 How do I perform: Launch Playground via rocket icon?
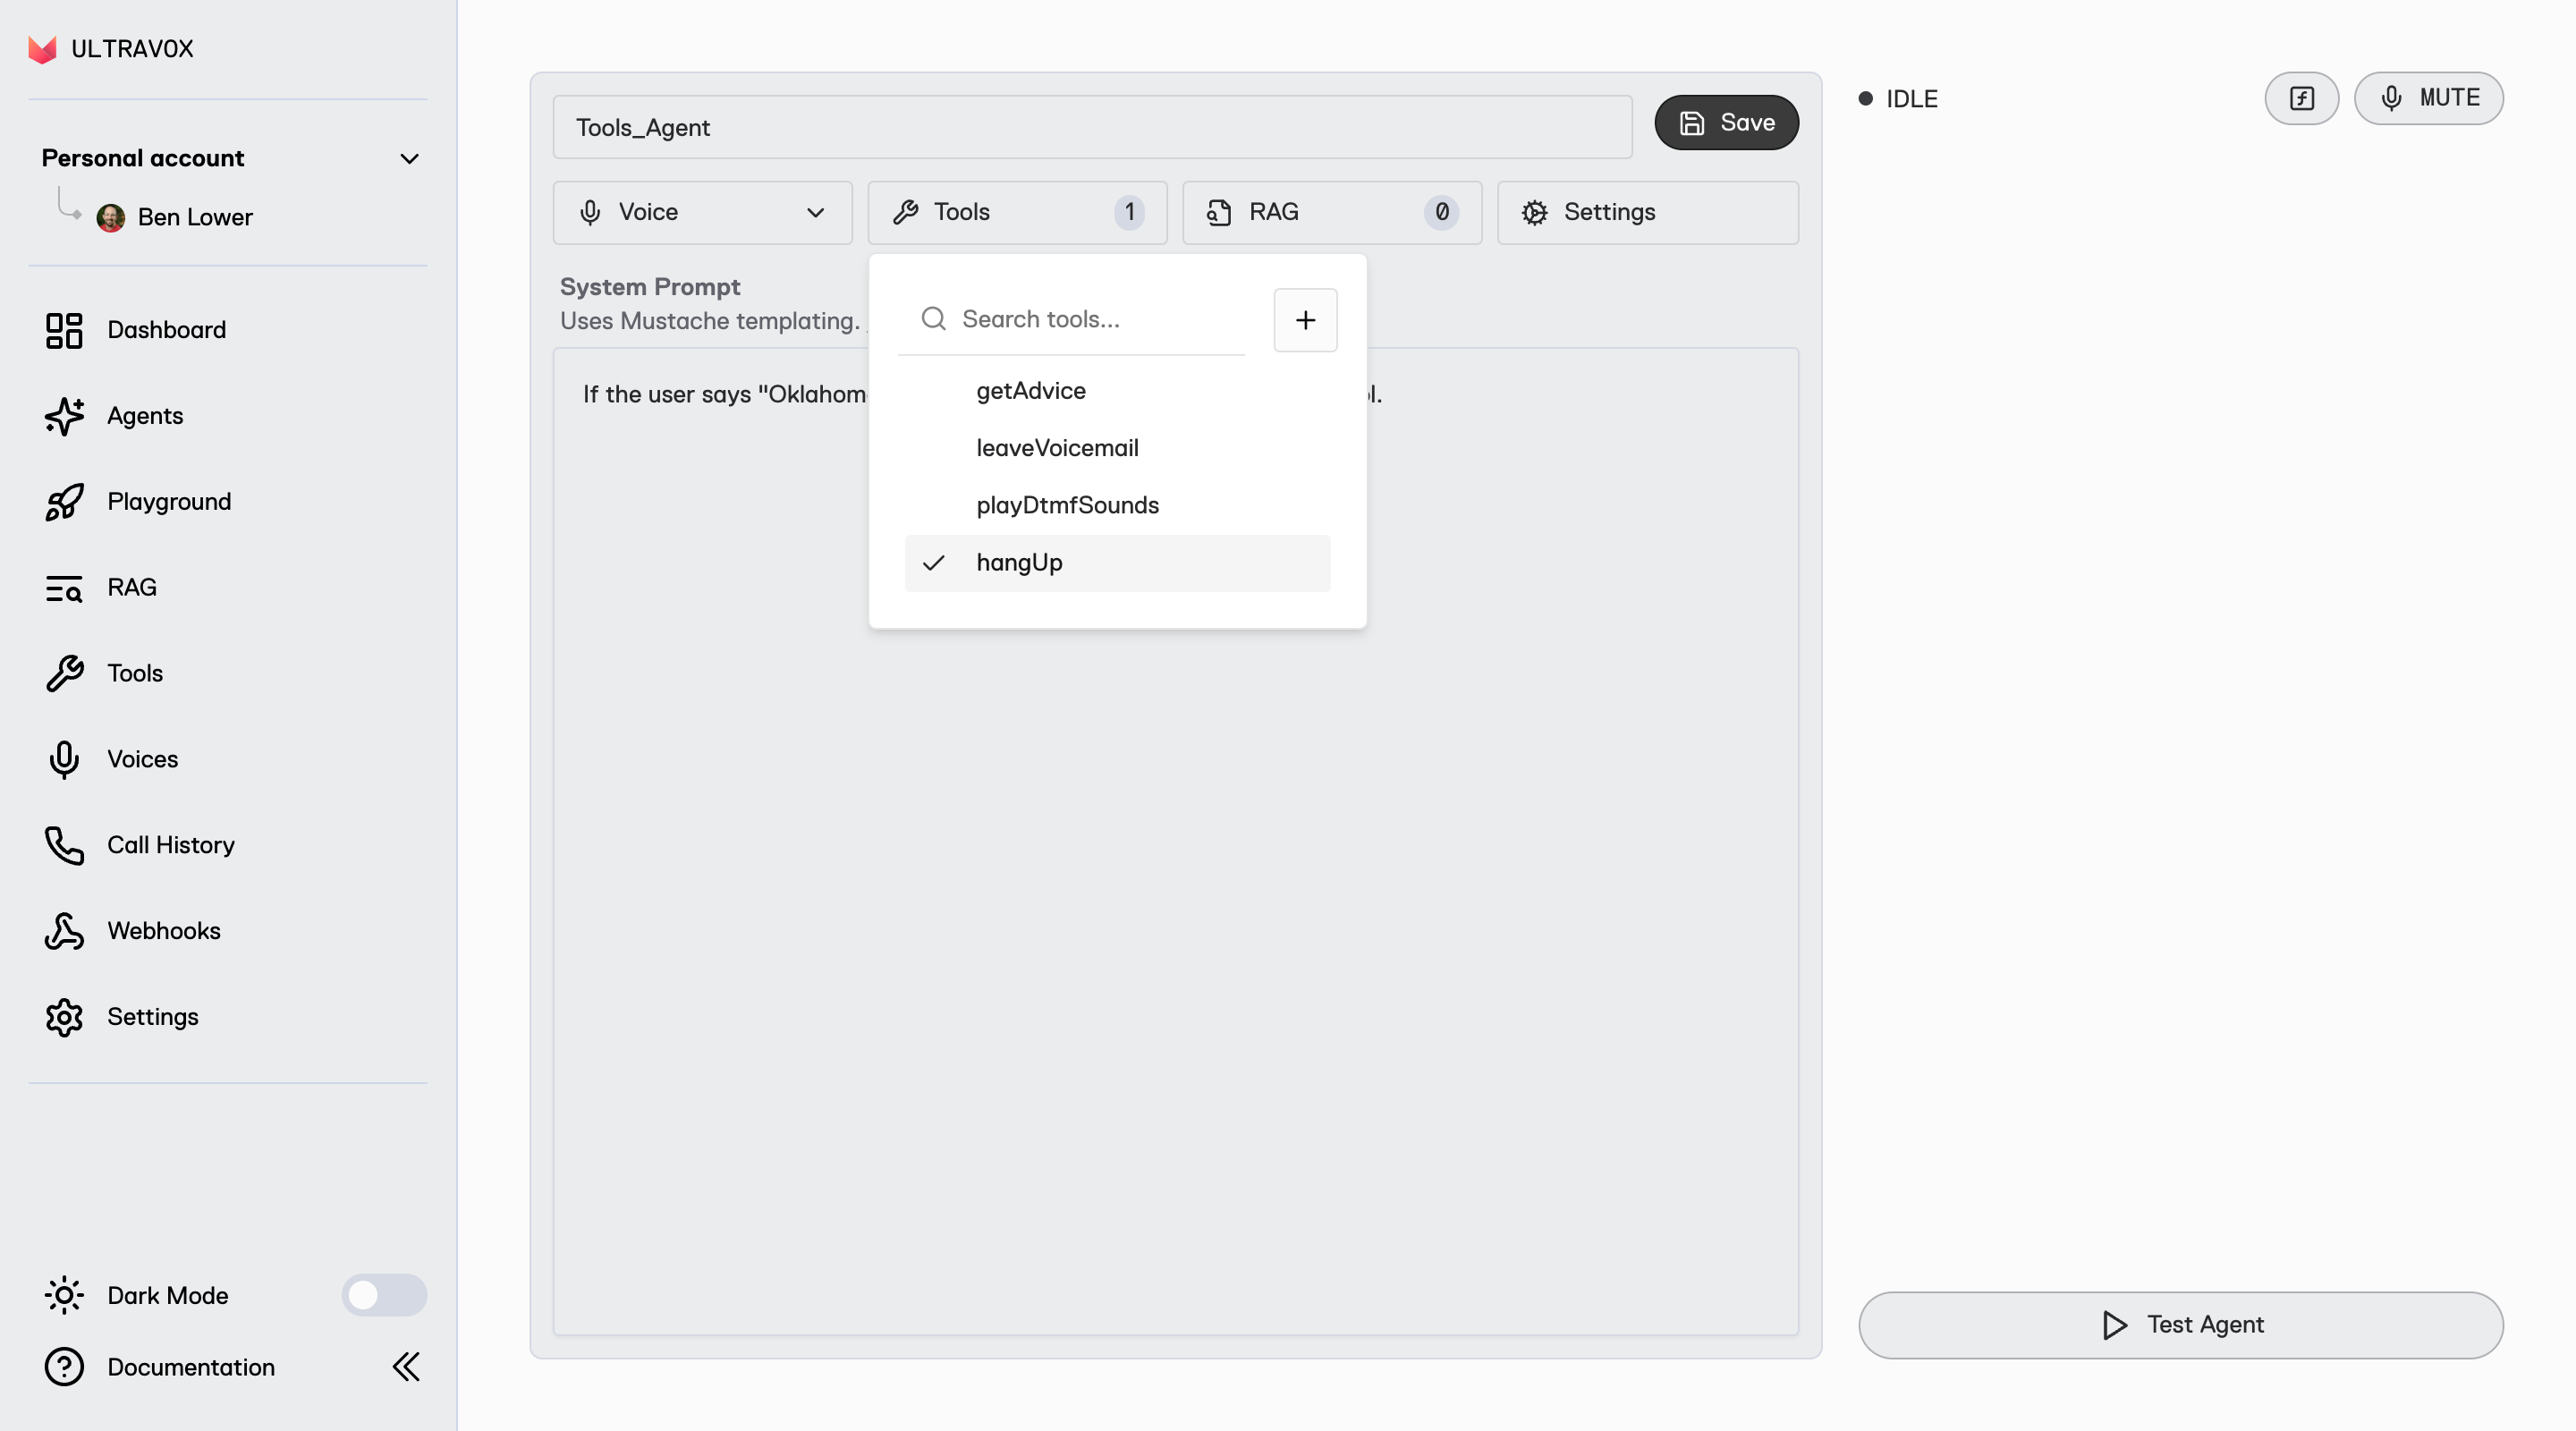coord(64,502)
